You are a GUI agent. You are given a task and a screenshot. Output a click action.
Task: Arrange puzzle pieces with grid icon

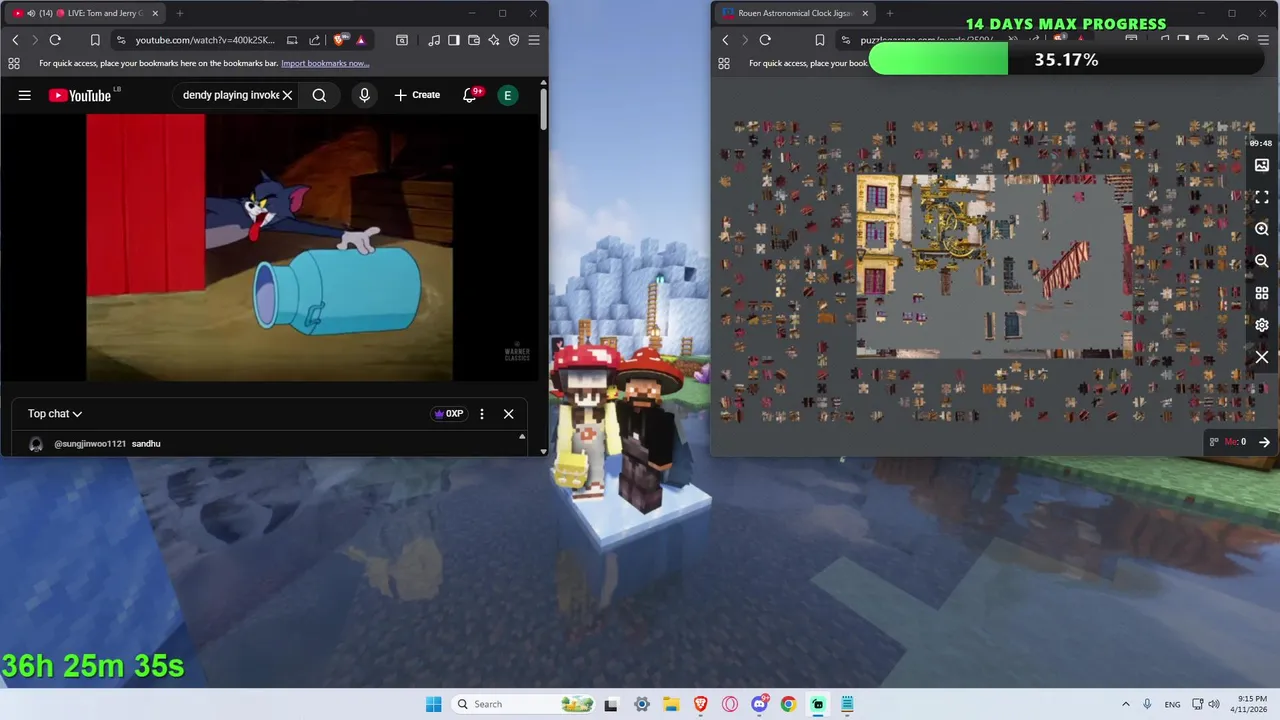point(1262,293)
